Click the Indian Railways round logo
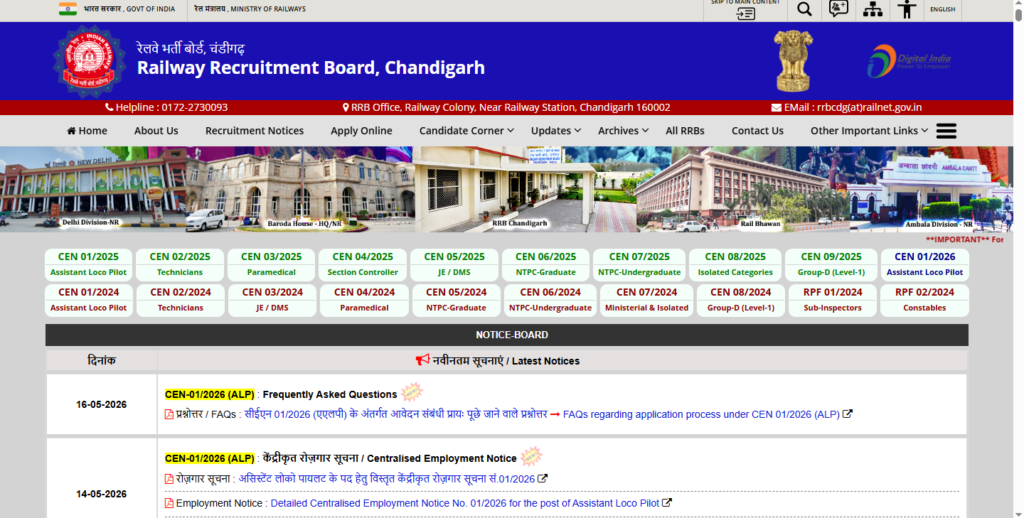 89,61
